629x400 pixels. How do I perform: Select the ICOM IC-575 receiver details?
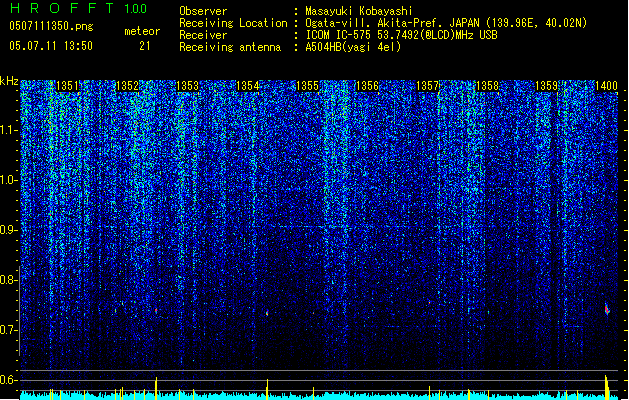(402, 35)
